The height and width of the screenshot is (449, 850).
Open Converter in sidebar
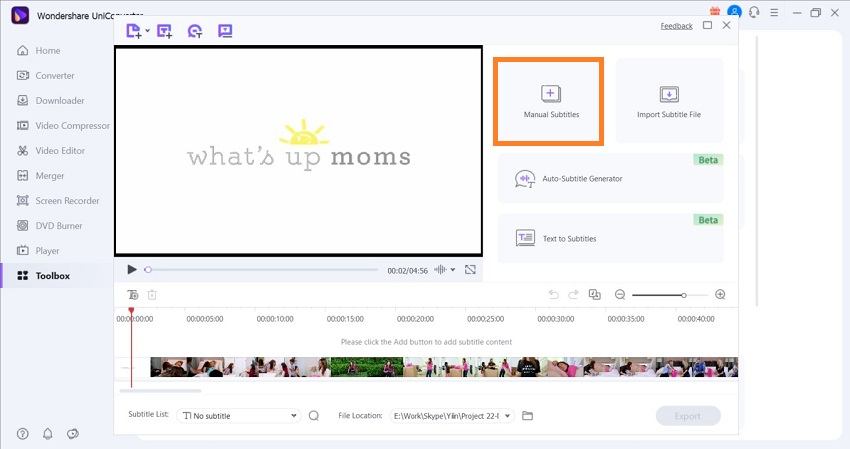pos(46,75)
